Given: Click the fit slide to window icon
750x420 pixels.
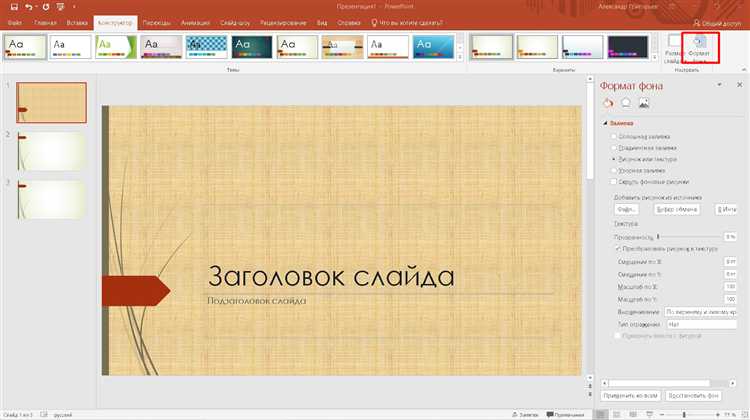Looking at the screenshot, I should point(745,415).
